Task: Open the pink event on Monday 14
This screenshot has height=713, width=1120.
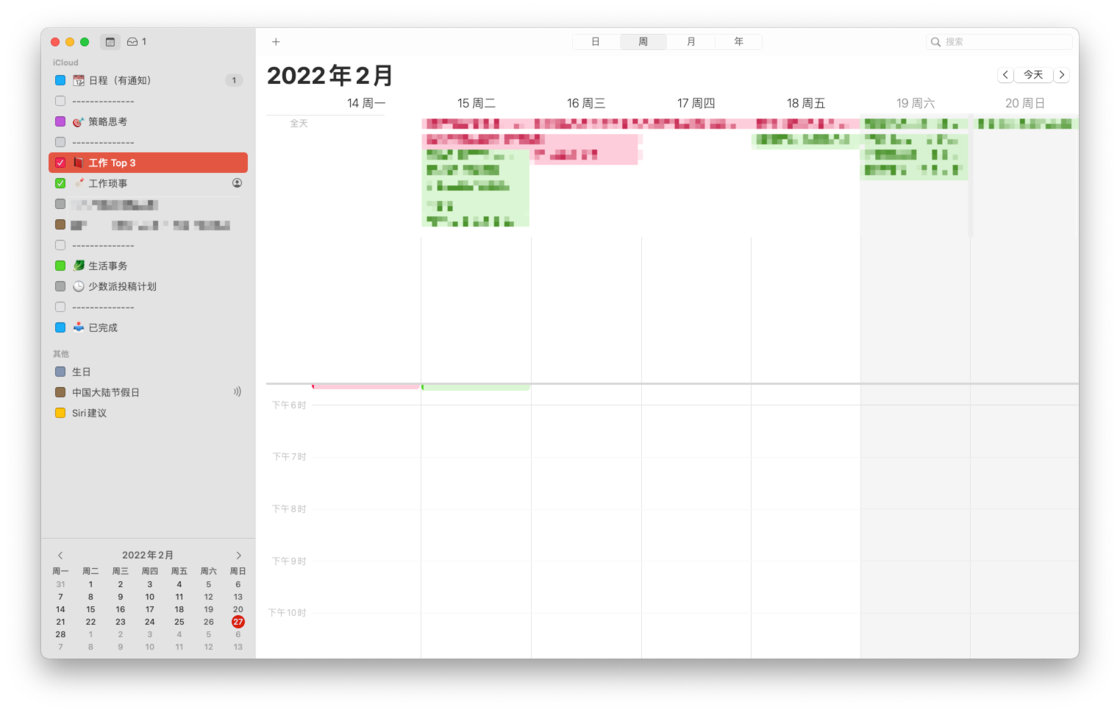Action: (x=366, y=387)
